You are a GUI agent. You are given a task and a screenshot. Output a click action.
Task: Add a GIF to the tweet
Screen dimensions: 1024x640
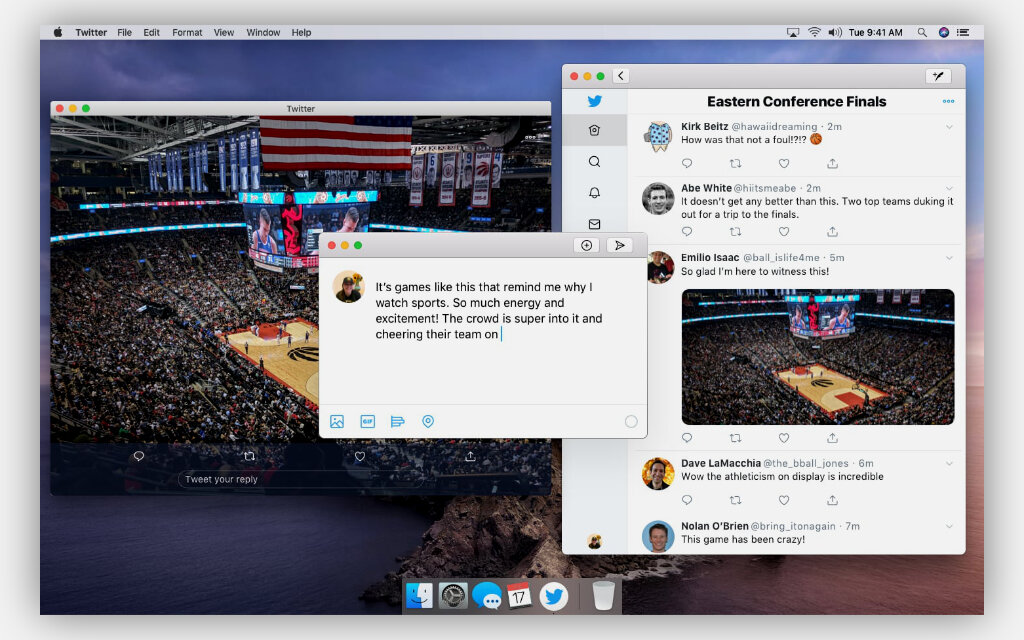tap(368, 421)
